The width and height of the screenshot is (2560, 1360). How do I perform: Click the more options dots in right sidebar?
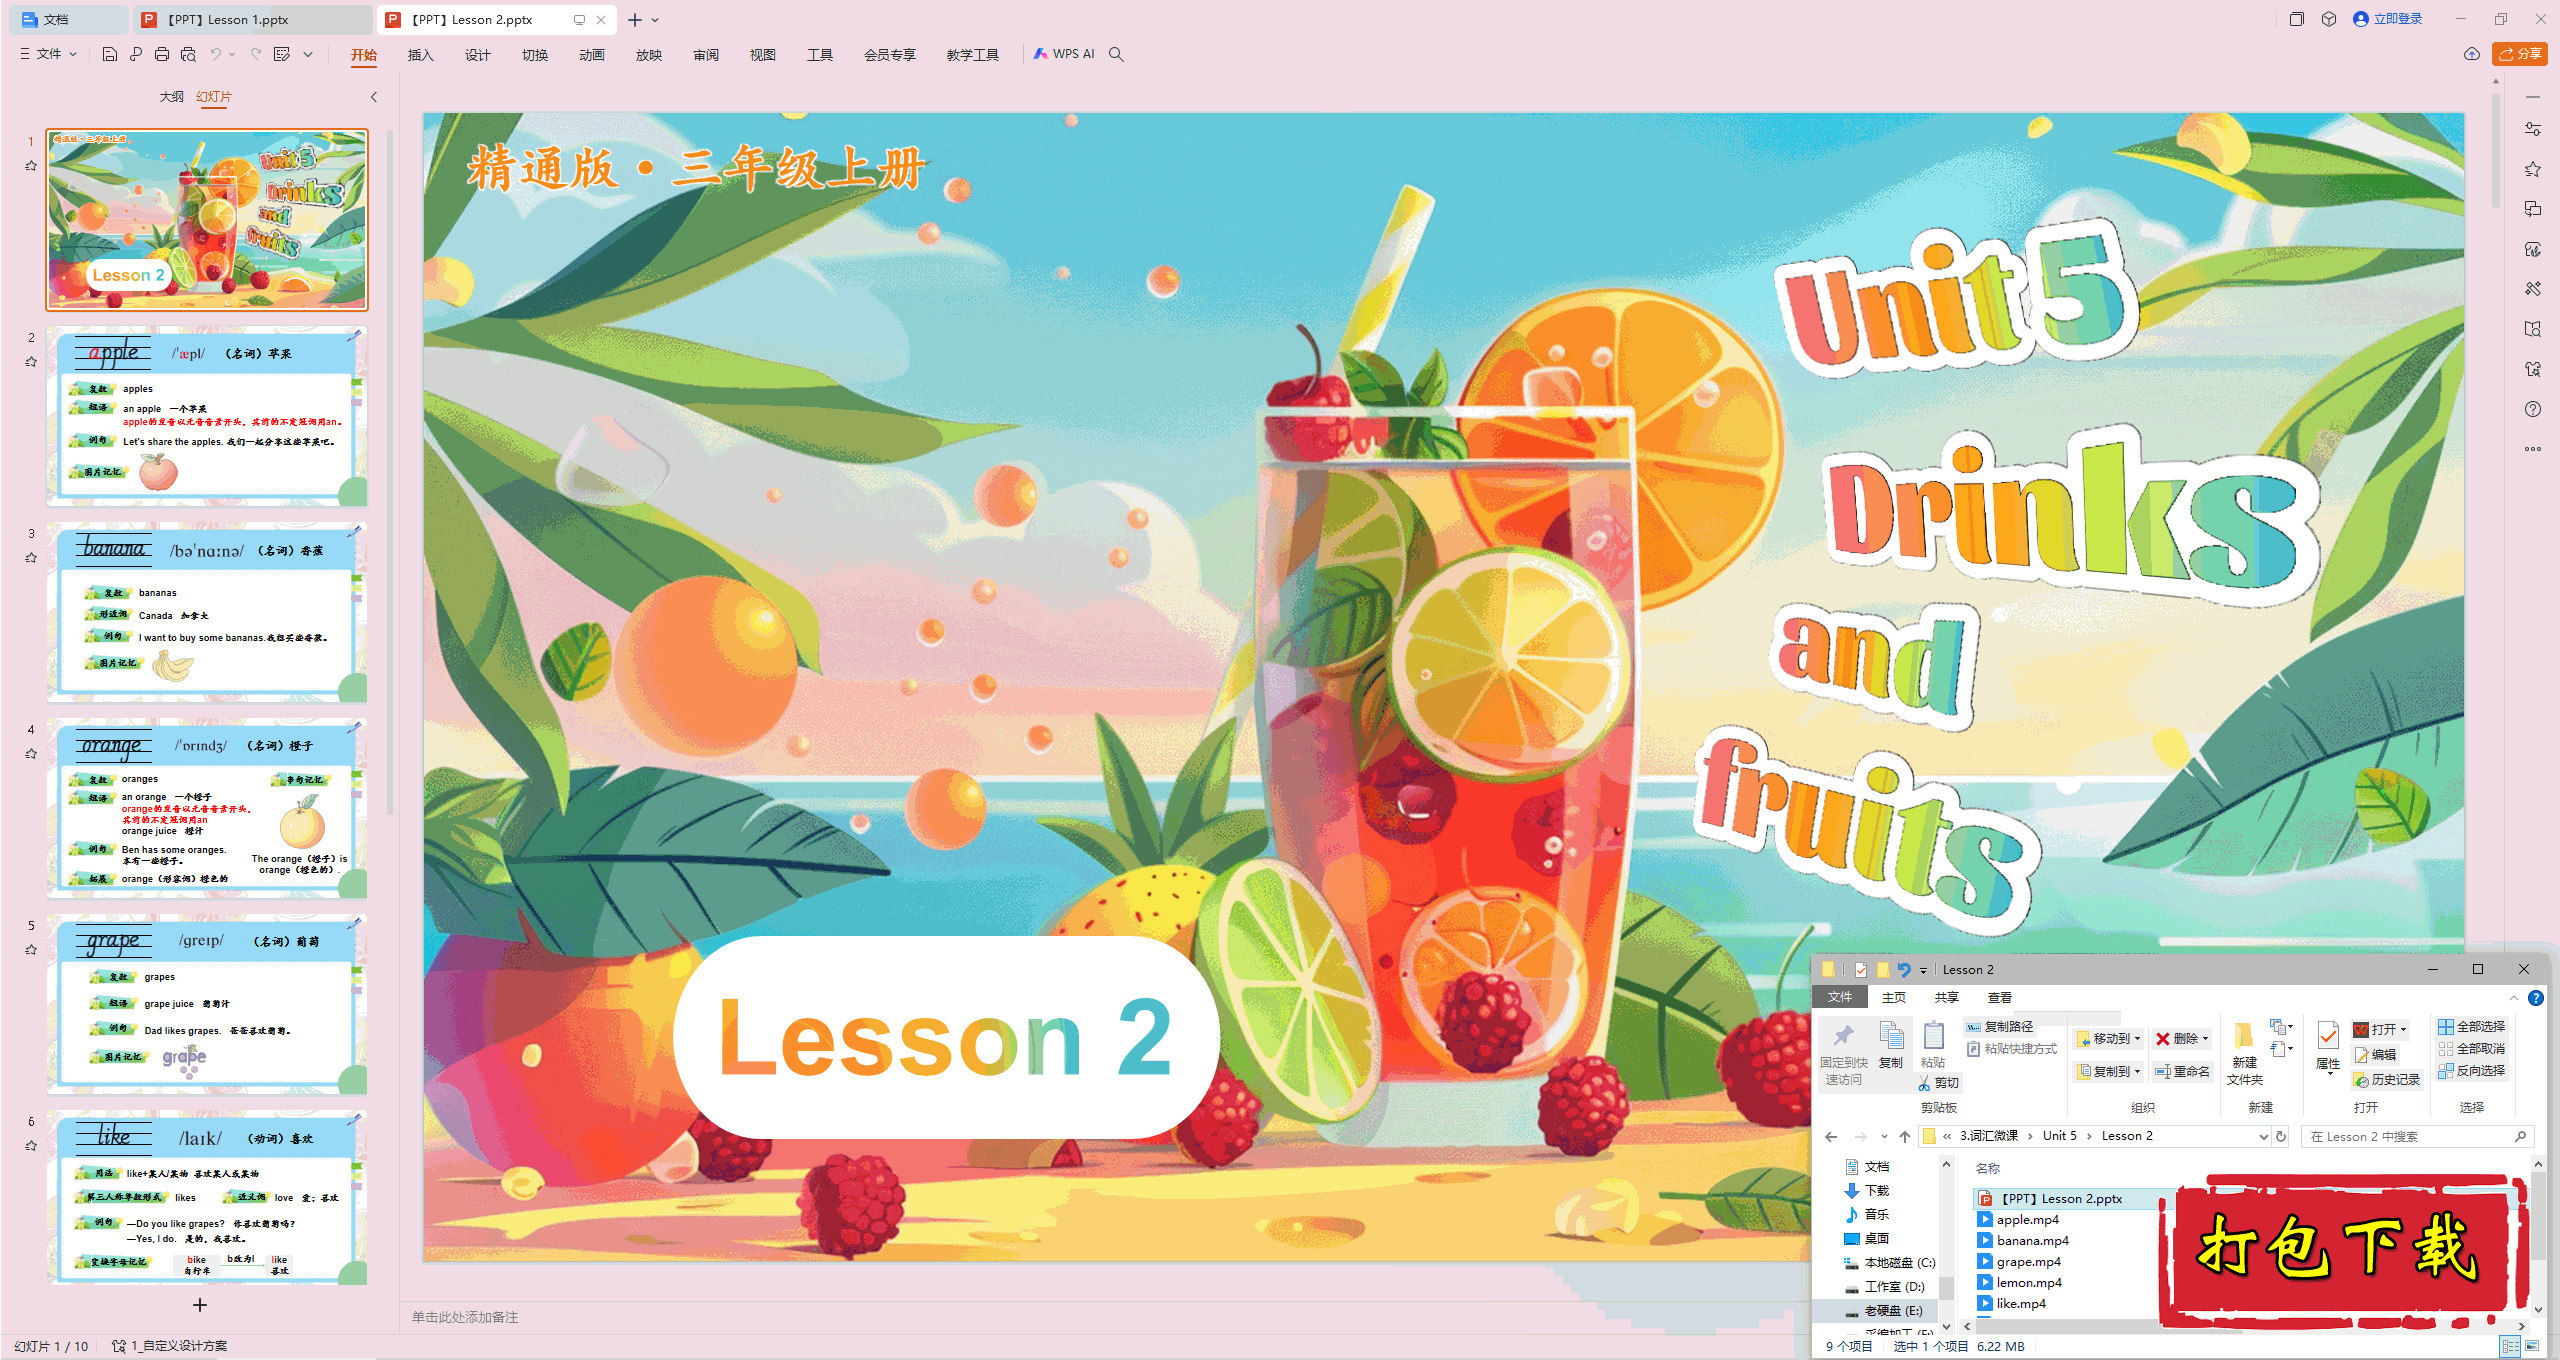click(2533, 449)
